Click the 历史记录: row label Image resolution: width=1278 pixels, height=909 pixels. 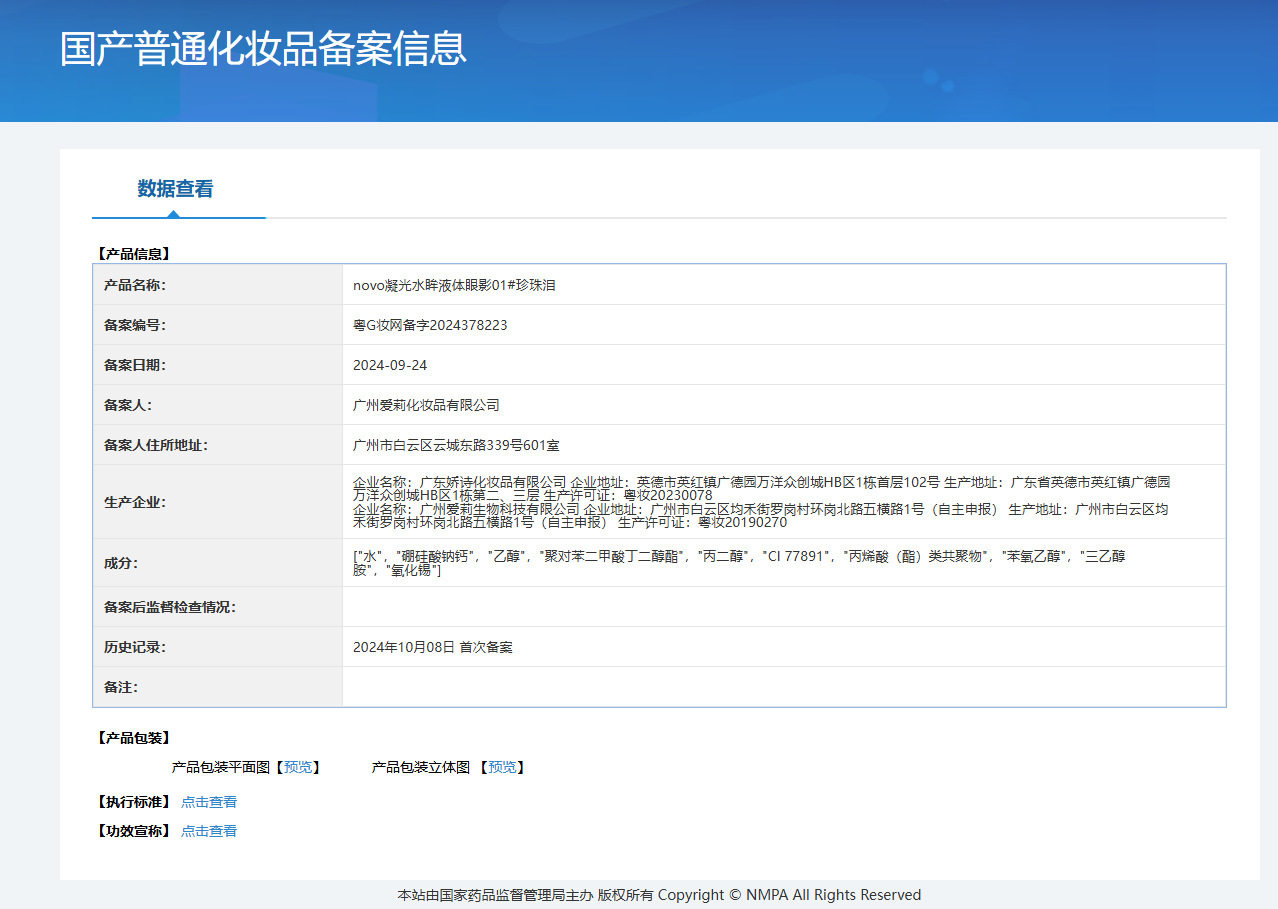coord(135,647)
